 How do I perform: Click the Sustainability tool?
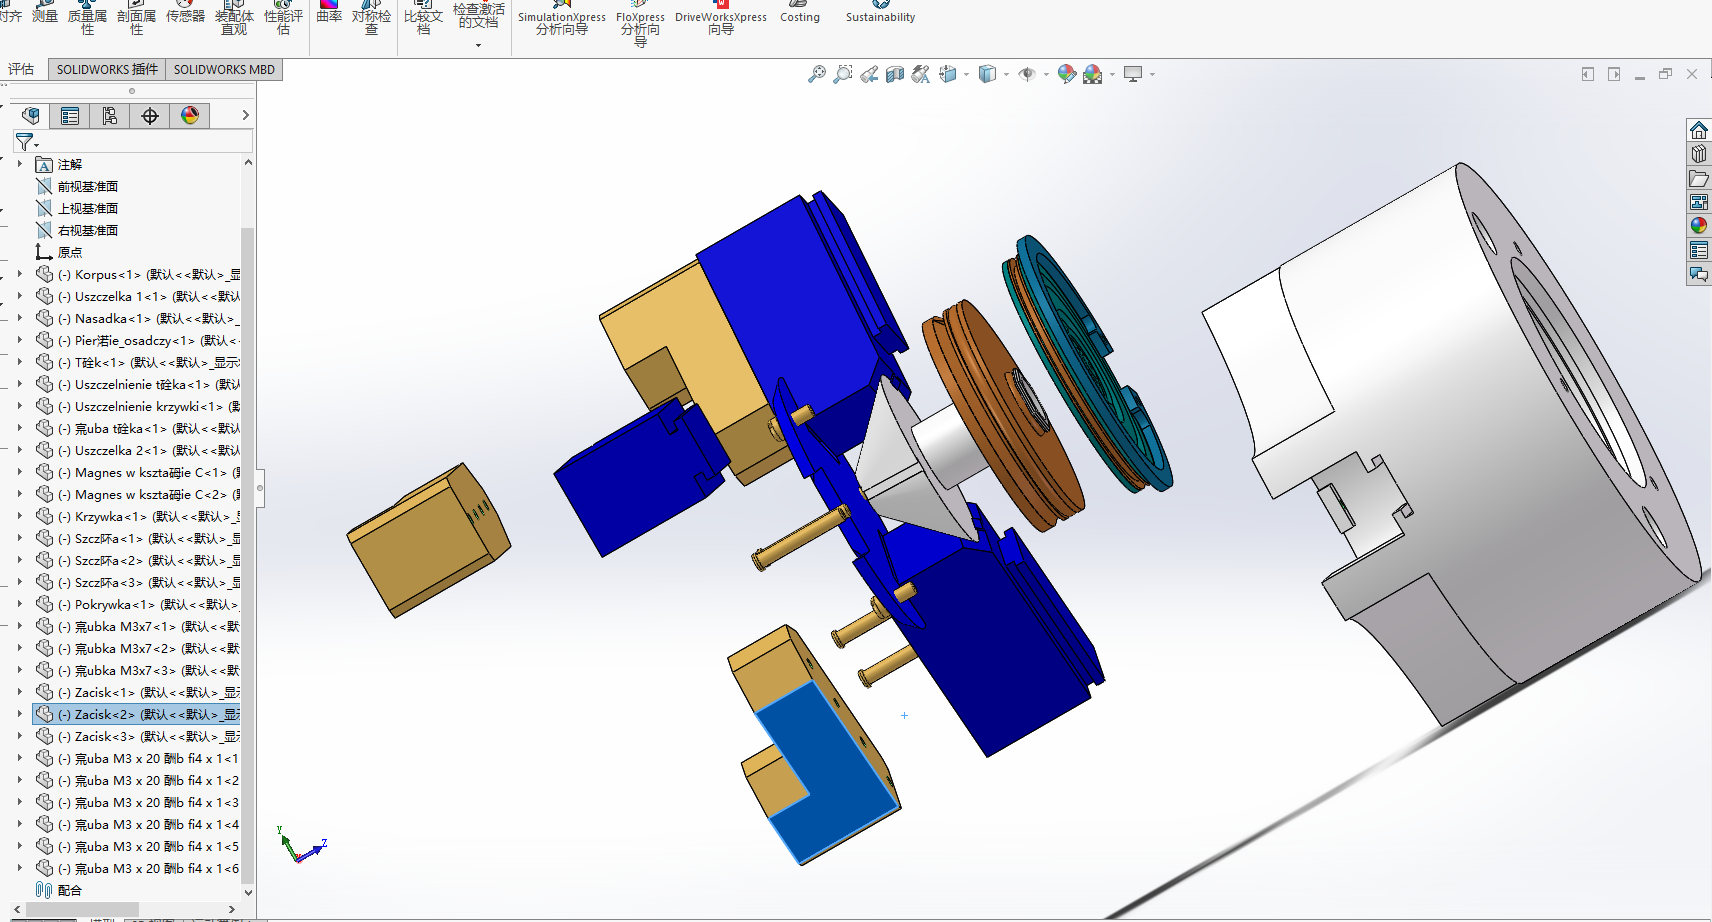coord(880,12)
